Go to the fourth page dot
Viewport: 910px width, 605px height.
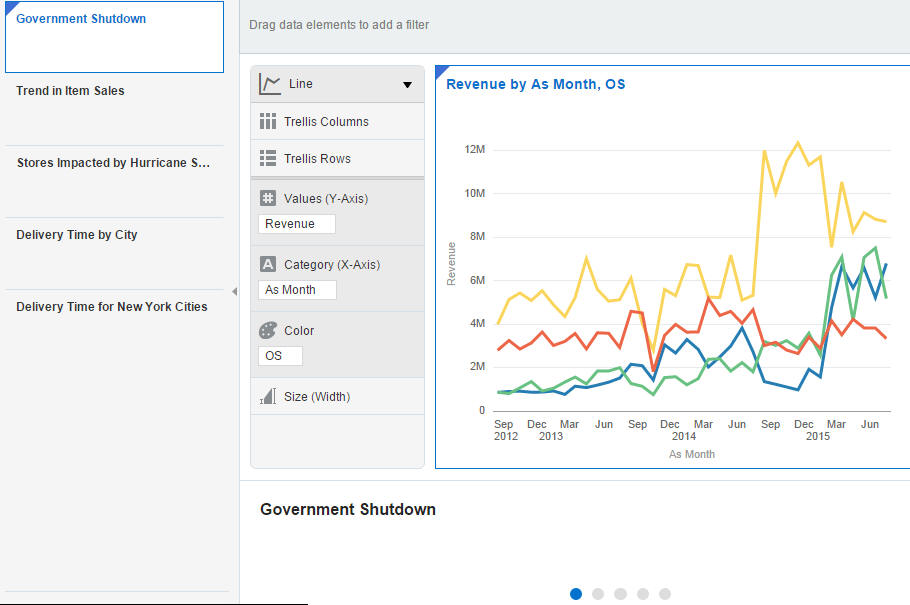click(x=642, y=593)
